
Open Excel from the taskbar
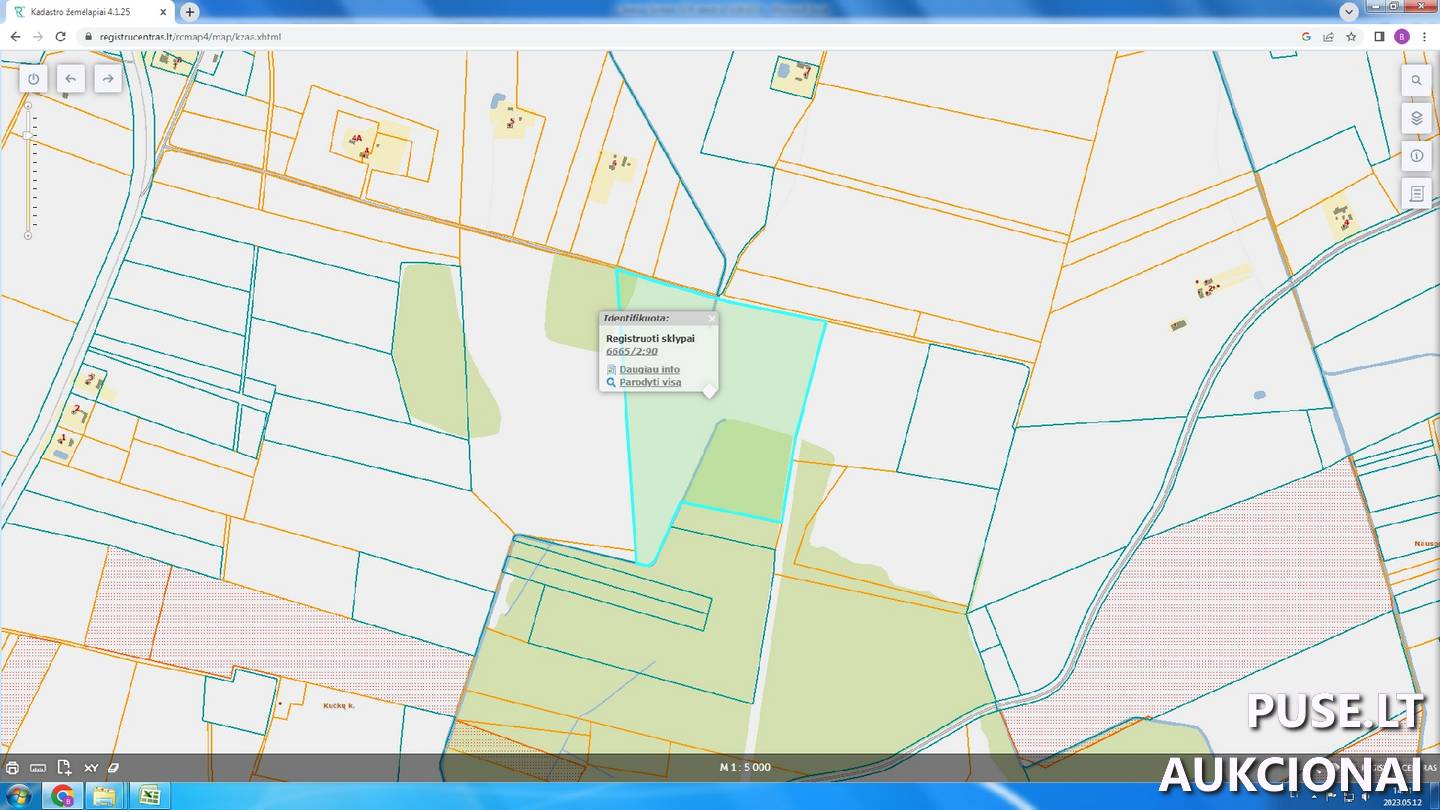pos(148,796)
